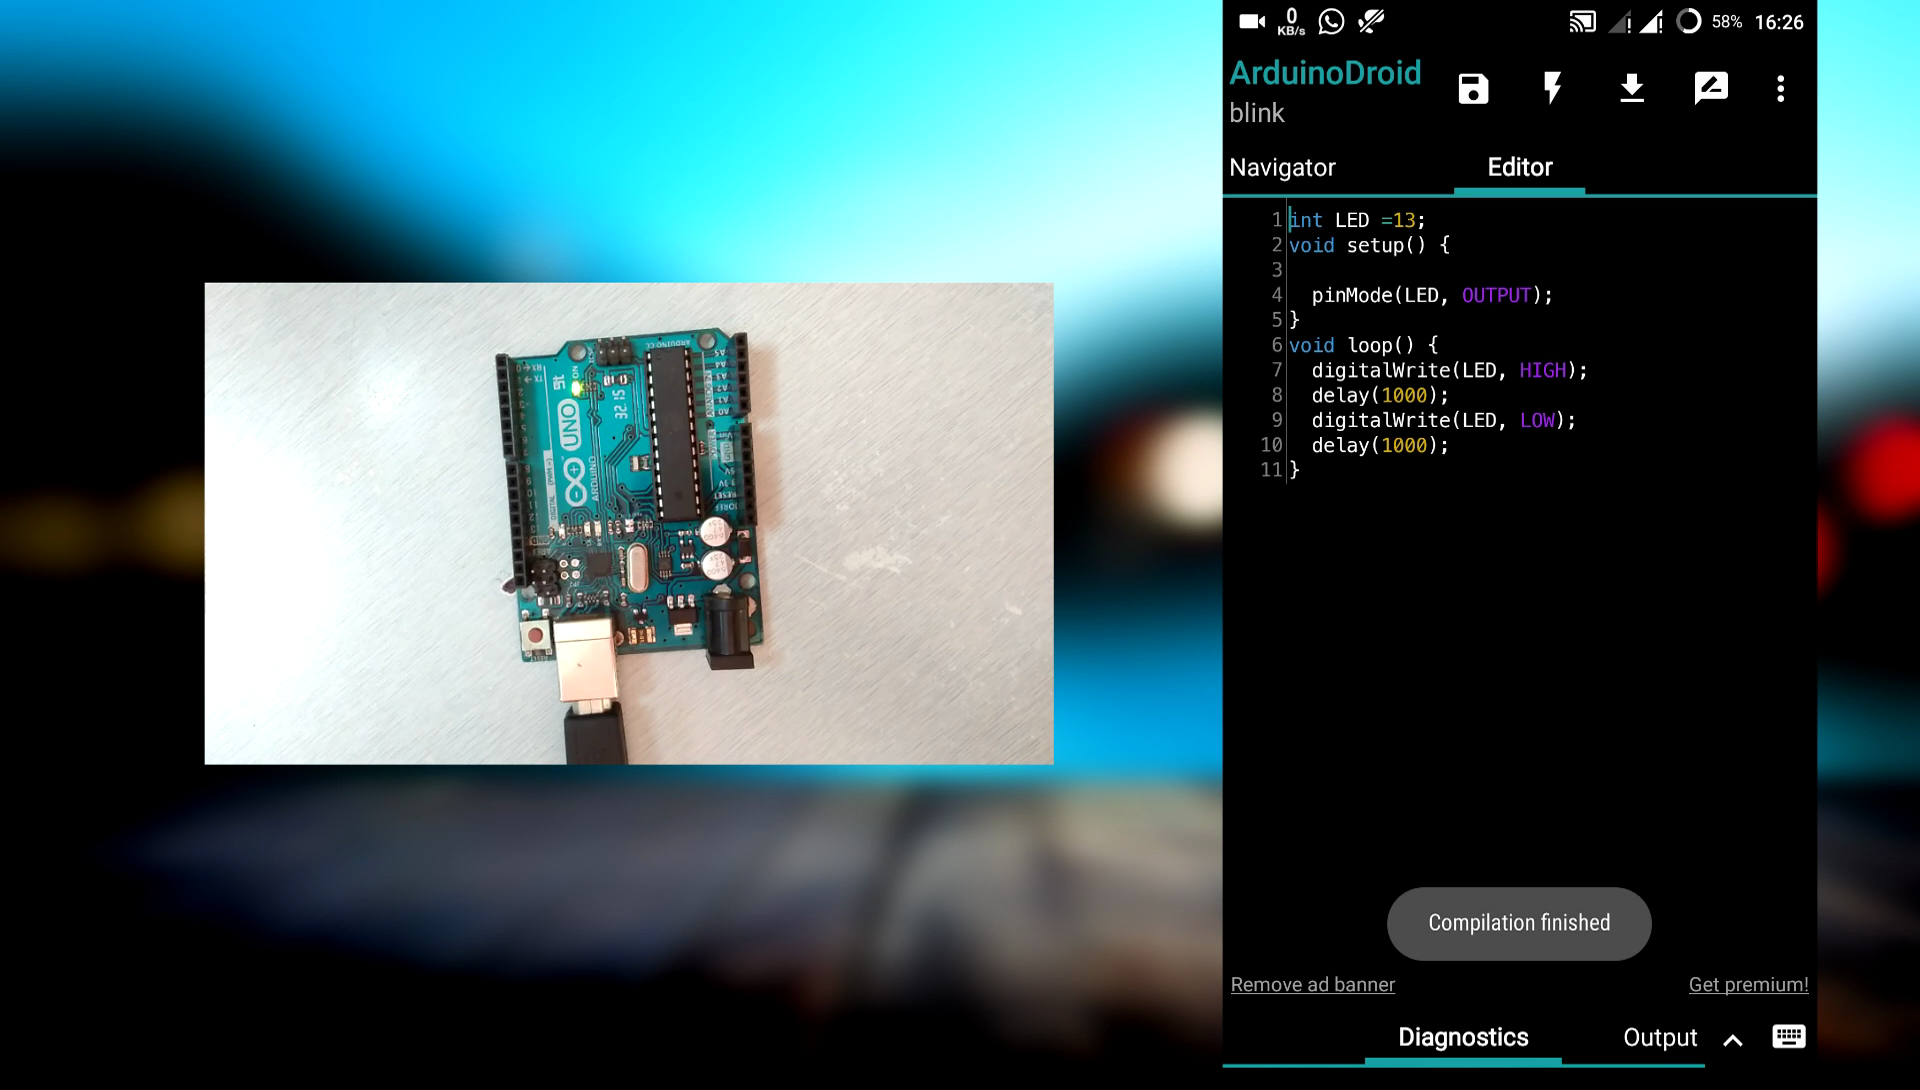Viewport: 1920px width, 1090px height.
Task: Click the Compile/Lightning bolt icon
Action: point(1553,88)
